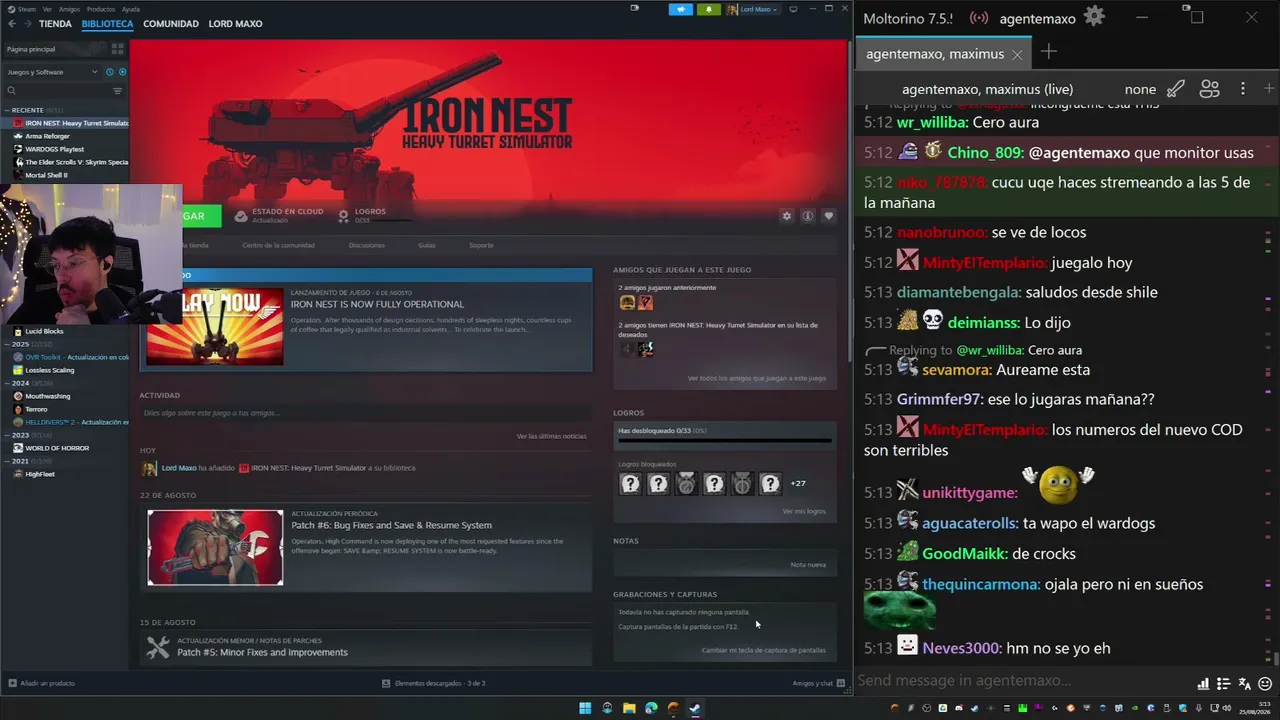The width and height of the screenshot is (1280, 720).
Task: Open the PLAY NOW launch news thumbnail
Action: [215, 327]
